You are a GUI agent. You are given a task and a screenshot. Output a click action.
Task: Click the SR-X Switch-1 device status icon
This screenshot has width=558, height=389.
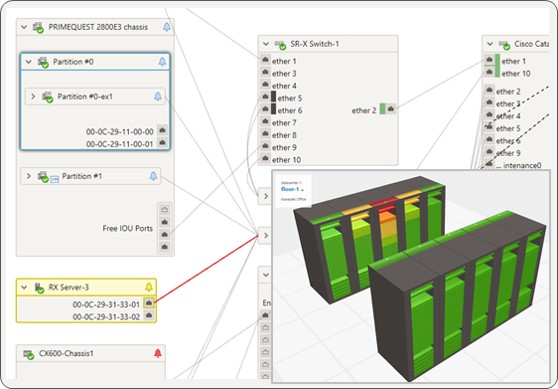click(280, 45)
